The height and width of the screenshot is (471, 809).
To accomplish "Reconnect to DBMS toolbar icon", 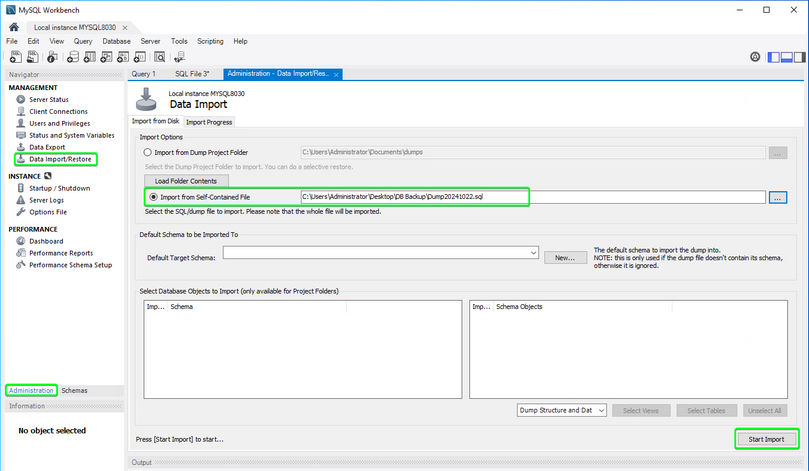I will 180,57.
